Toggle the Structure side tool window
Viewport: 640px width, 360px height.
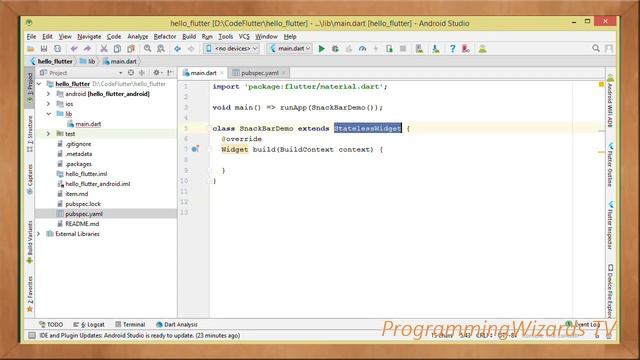(x=30, y=133)
